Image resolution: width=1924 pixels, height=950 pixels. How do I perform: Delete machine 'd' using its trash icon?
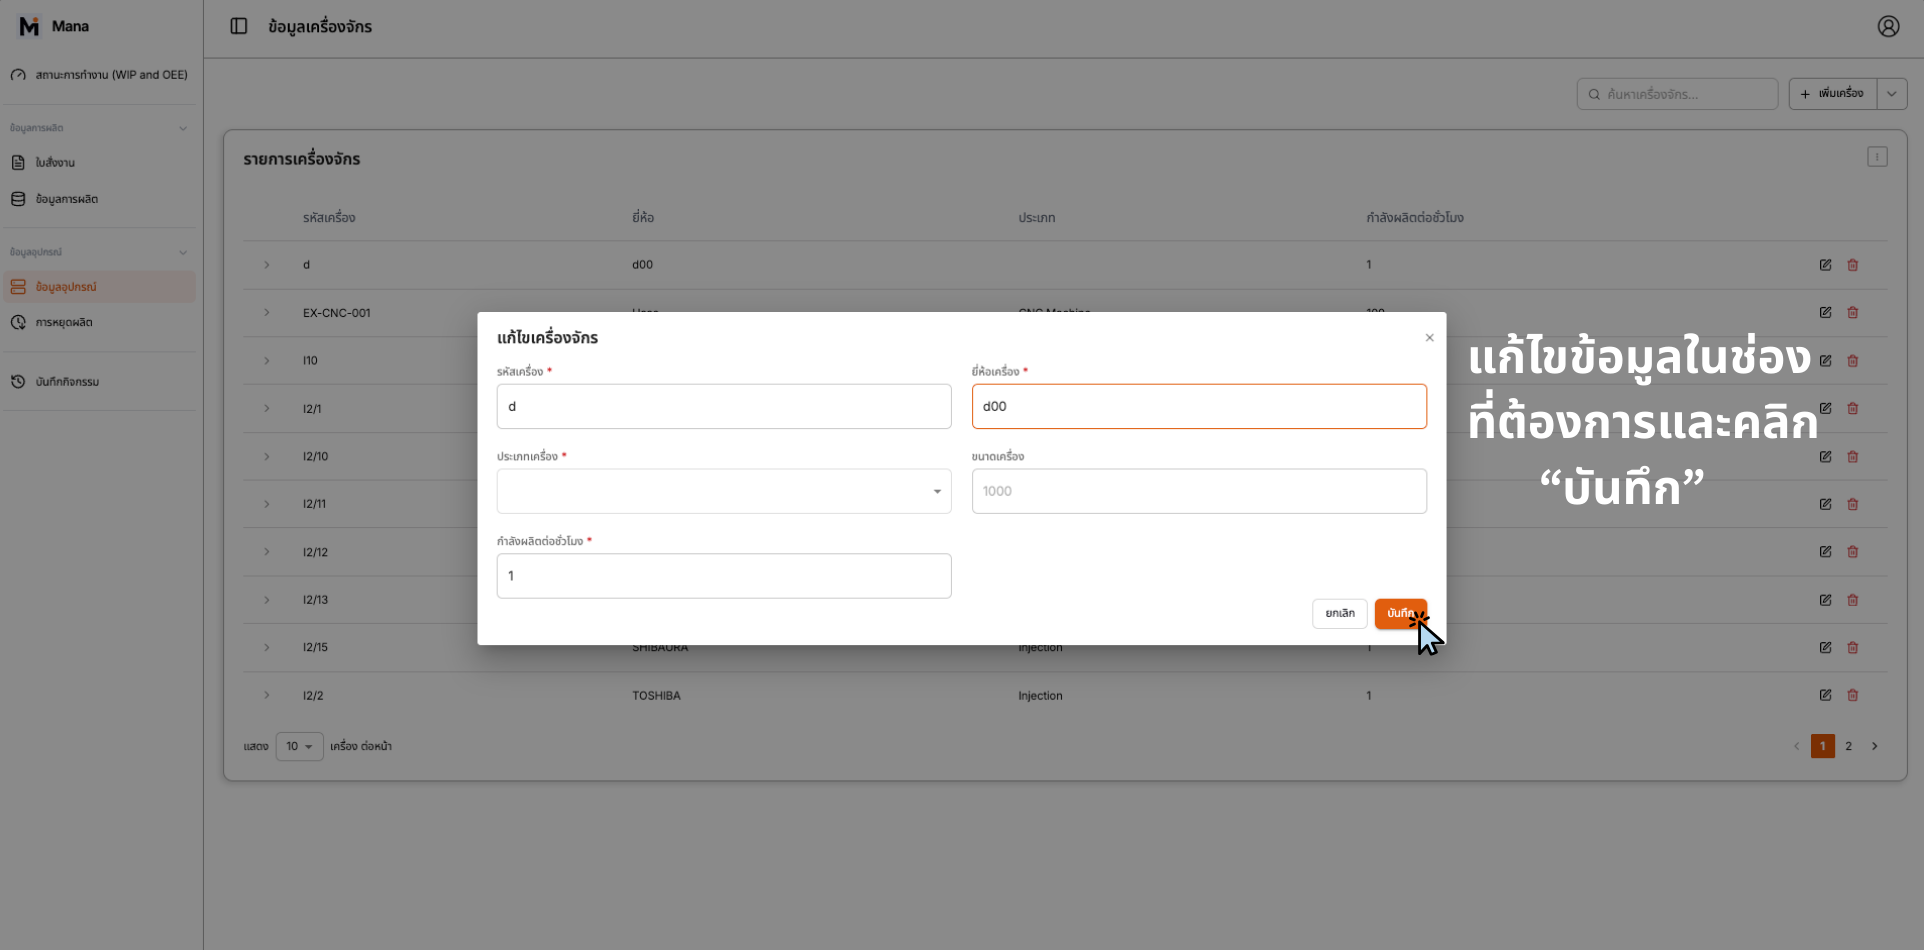[x=1852, y=264]
